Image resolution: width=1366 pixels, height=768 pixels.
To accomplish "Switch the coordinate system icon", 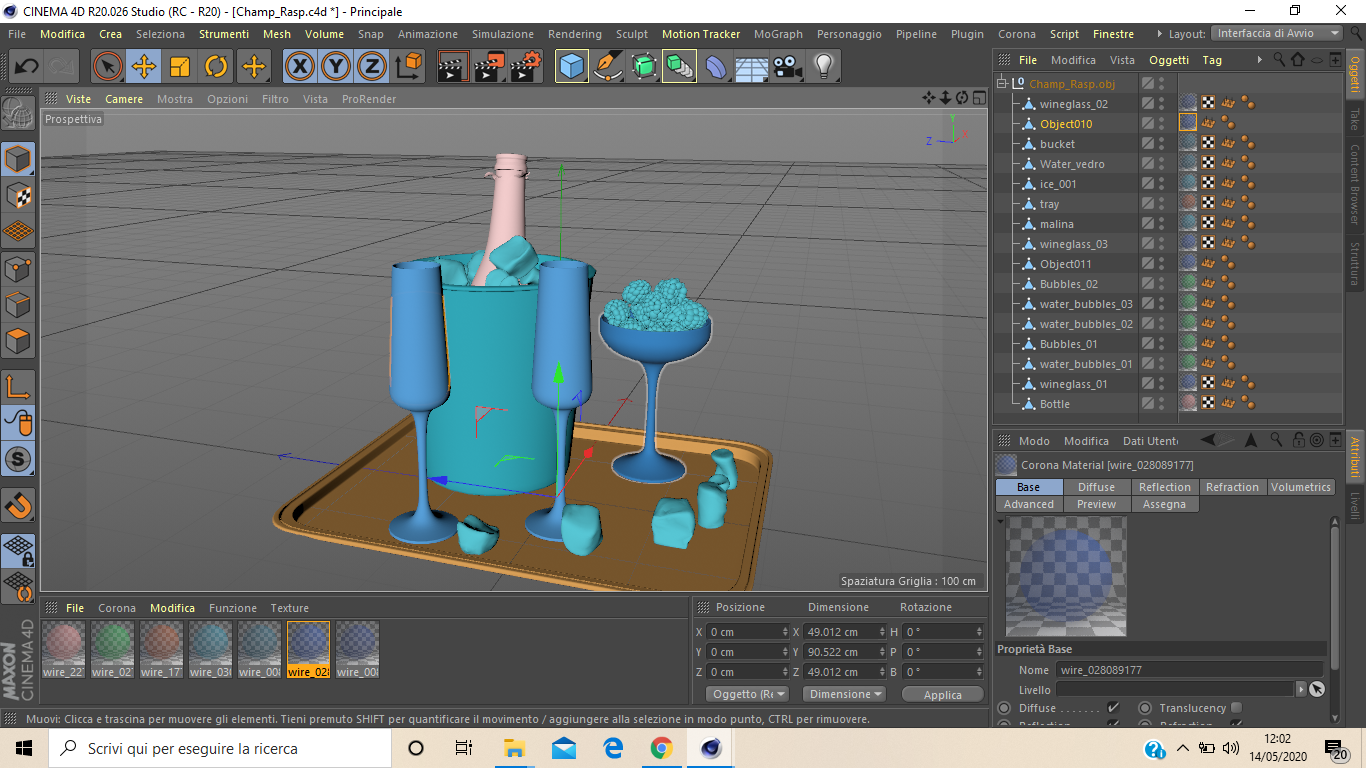I will tap(408, 67).
